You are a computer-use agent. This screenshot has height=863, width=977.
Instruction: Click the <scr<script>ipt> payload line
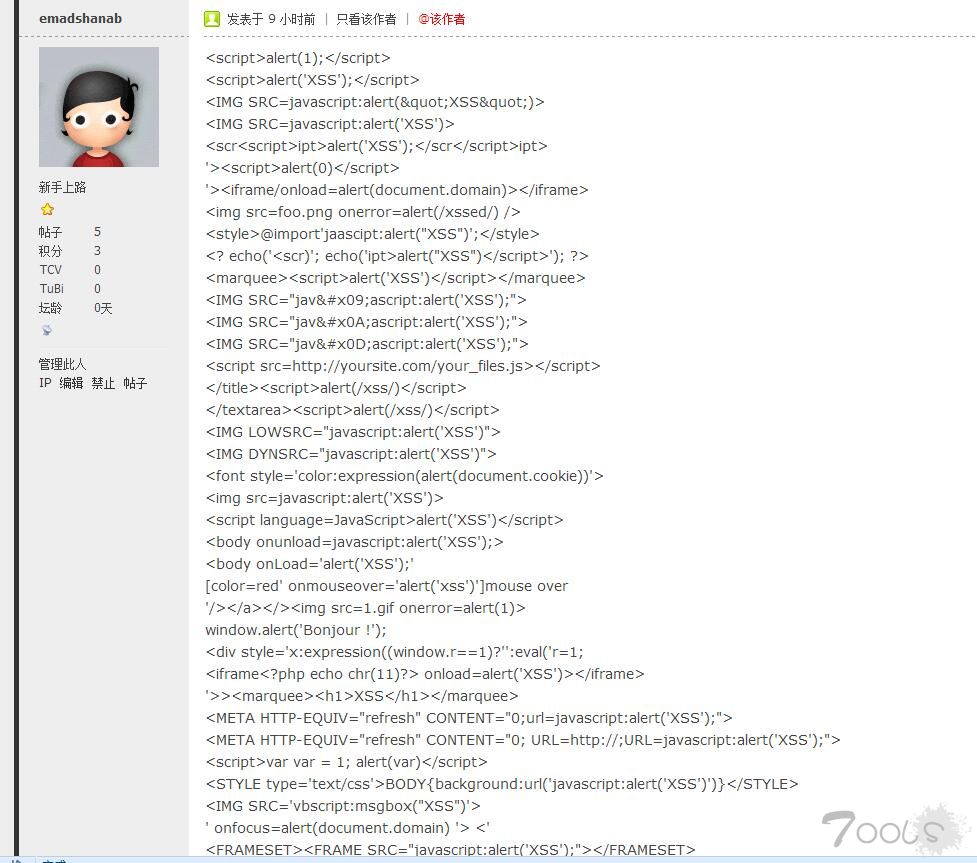pyautogui.click(x=376, y=146)
